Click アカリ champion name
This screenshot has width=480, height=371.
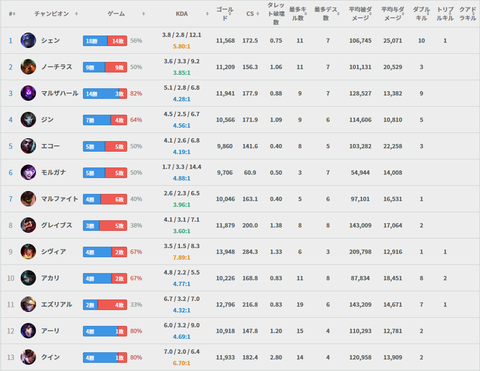(50, 278)
